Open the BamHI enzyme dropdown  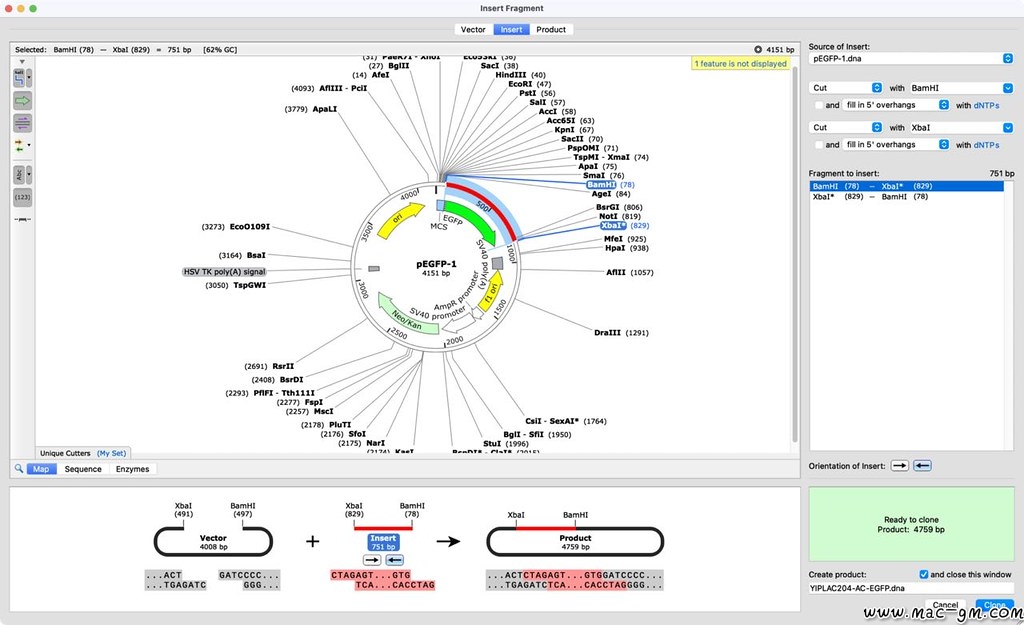click(960, 88)
